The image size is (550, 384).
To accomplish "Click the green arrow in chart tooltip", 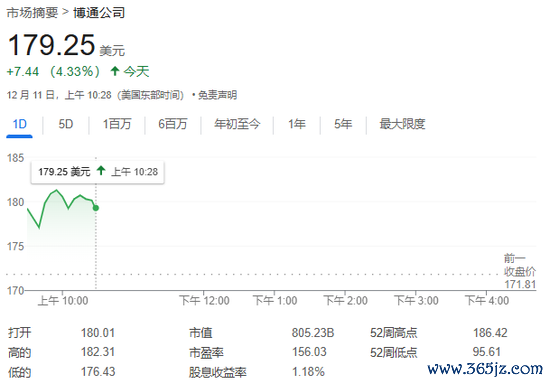I will pyautogui.click(x=101, y=171).
